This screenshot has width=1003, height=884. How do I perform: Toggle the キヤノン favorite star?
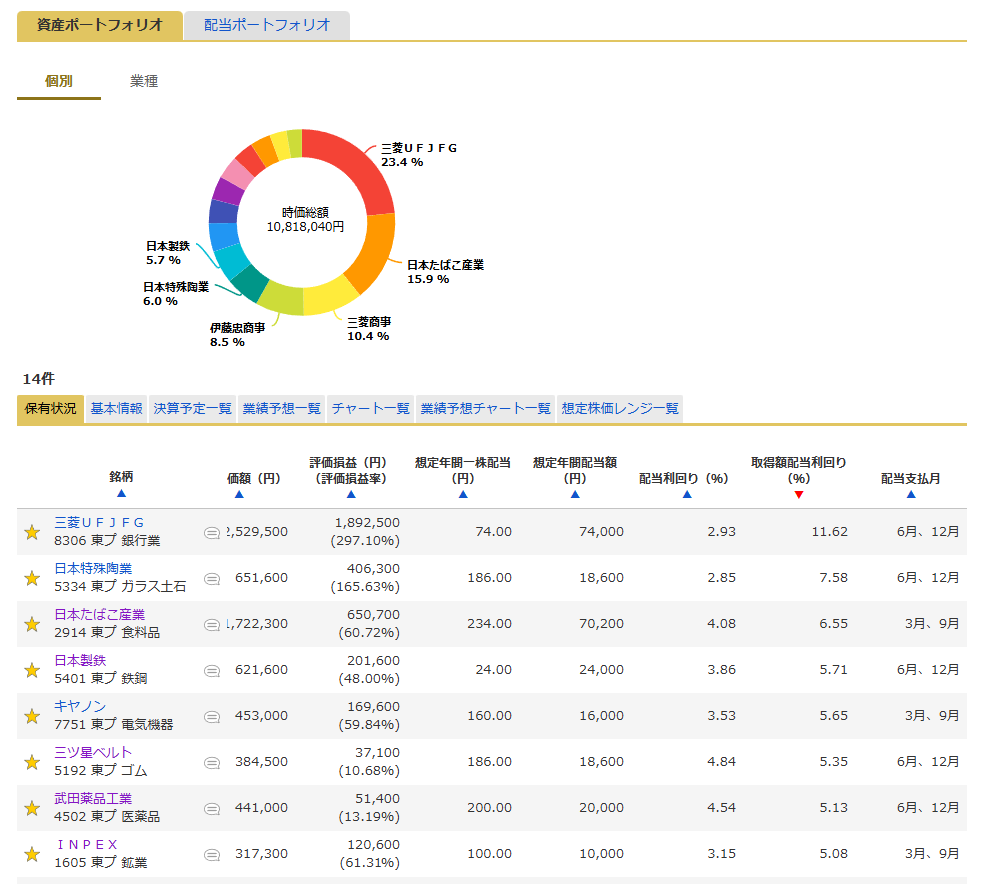[x=32, y=716]
